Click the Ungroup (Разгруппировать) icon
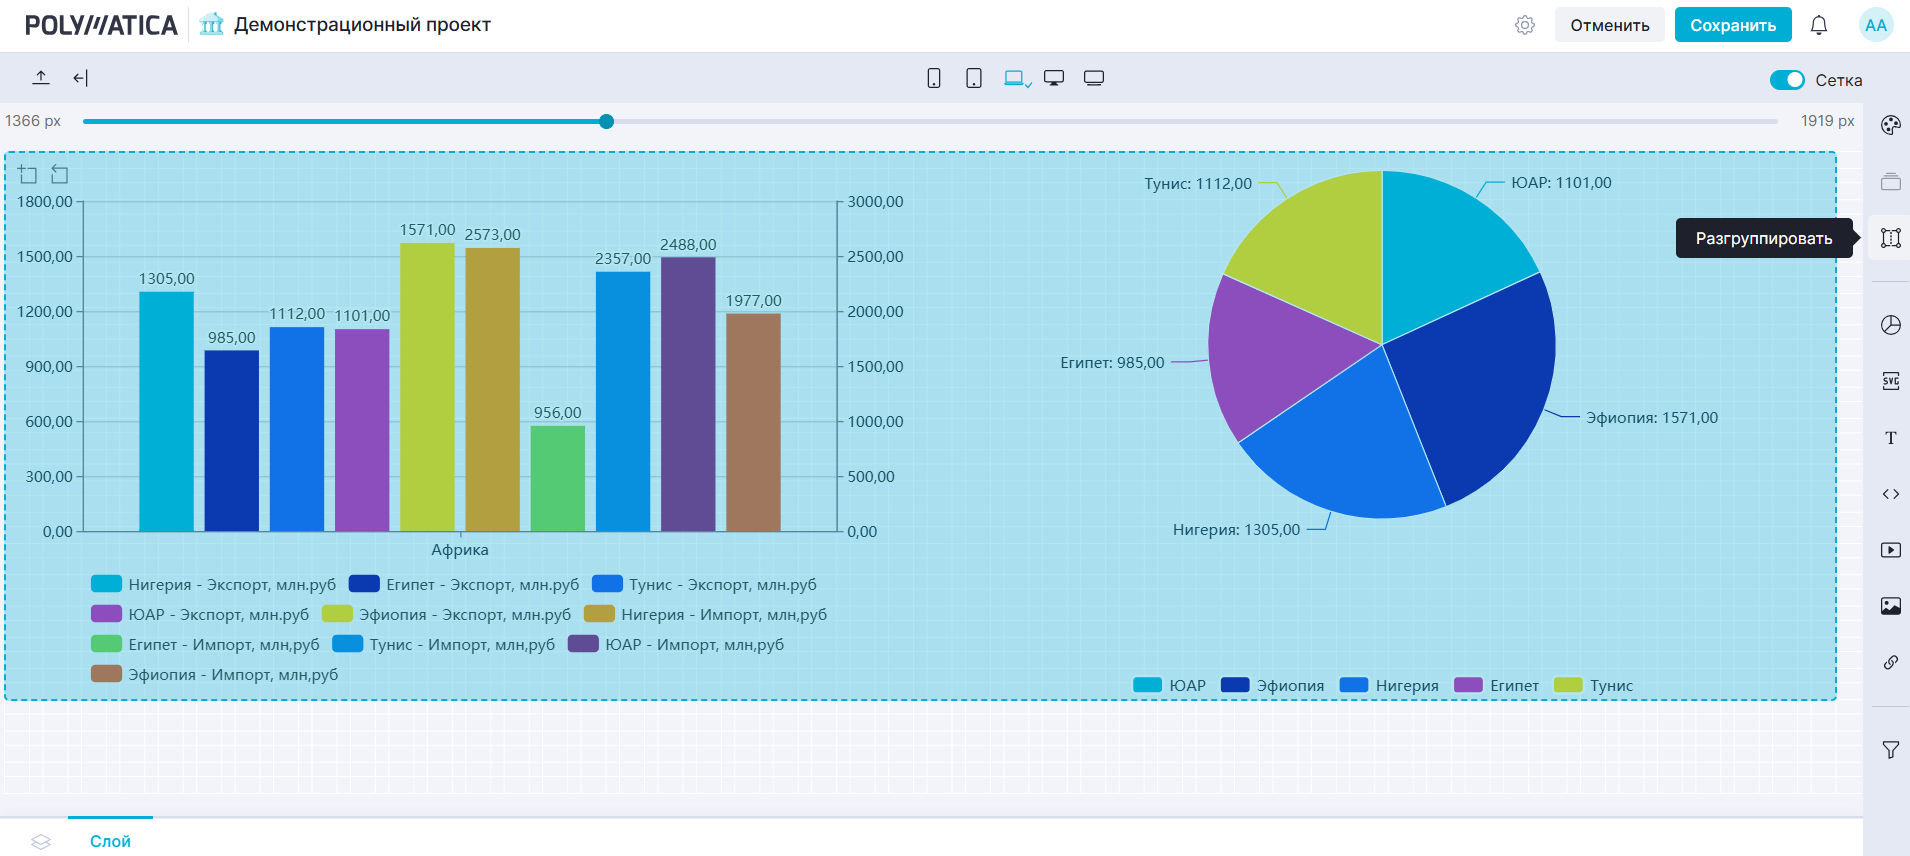 (x=1890, y=238)
